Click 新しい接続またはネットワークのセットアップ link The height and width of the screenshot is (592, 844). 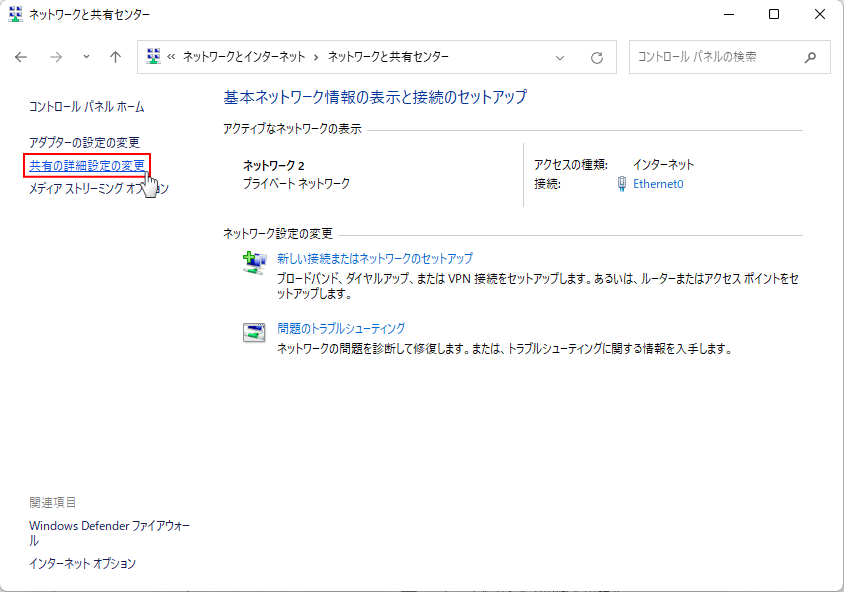(x=375, y=258)
